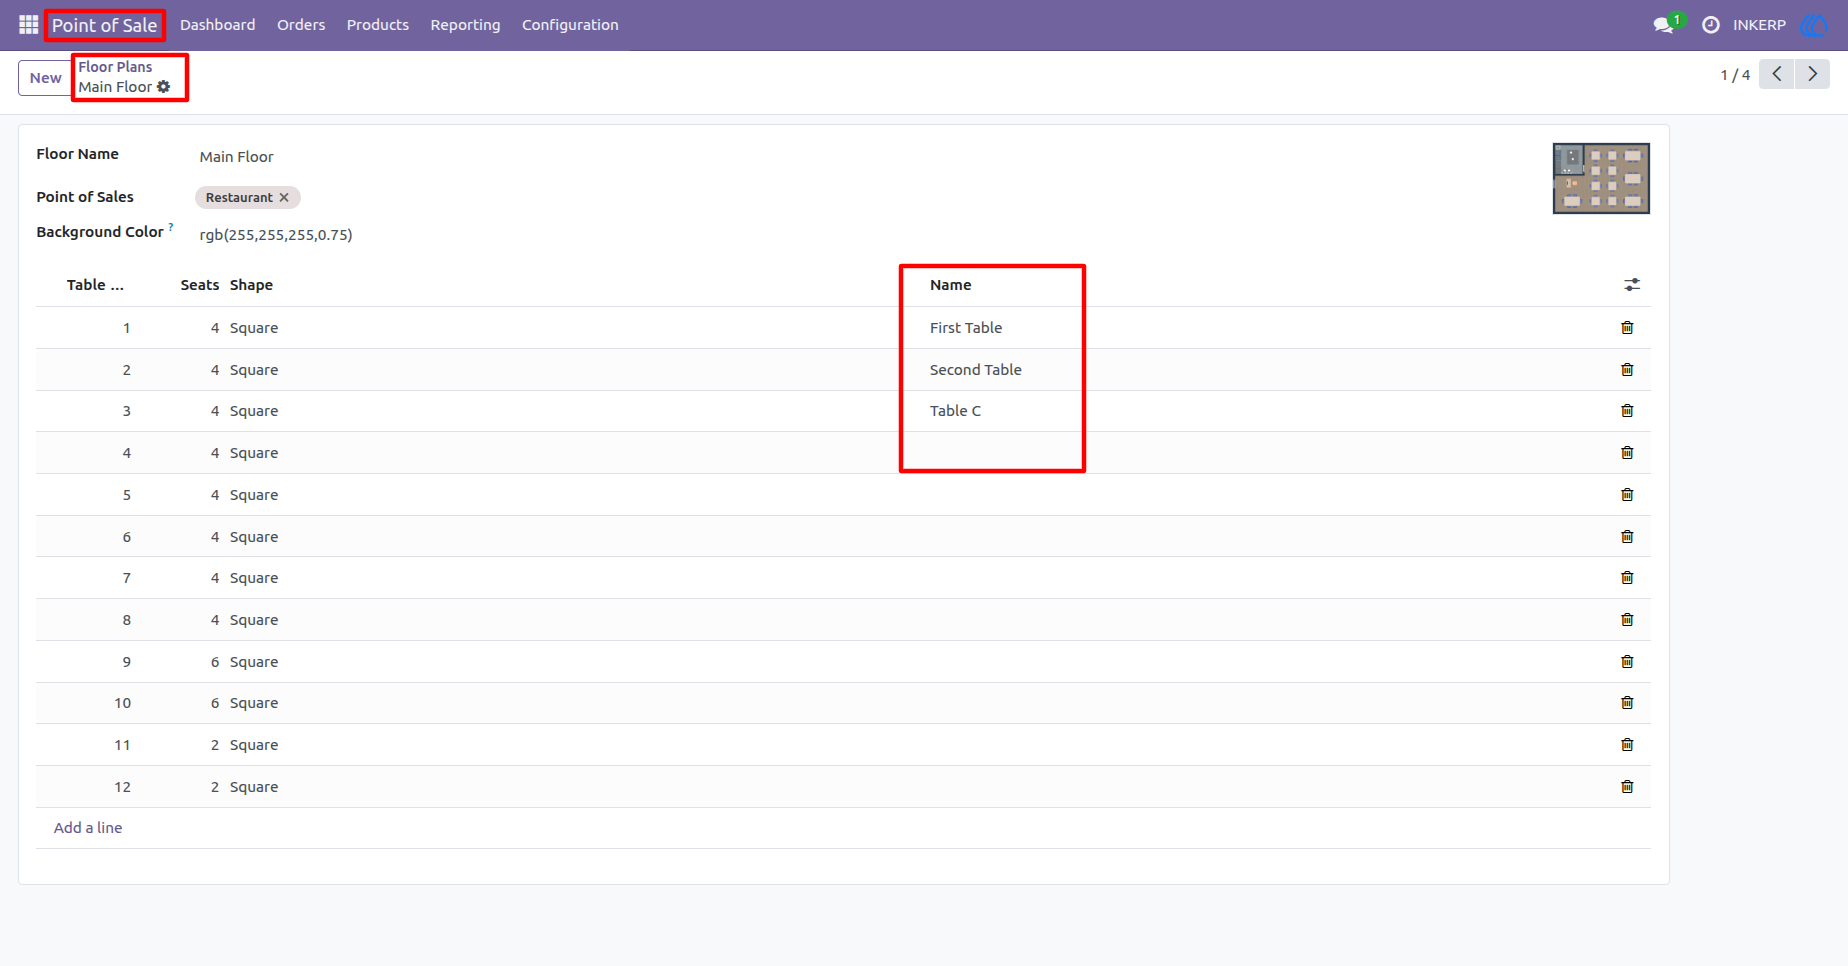Open the Dashboard menu
This screenshot has width=1848, height=966.
[x=218, y=25]
